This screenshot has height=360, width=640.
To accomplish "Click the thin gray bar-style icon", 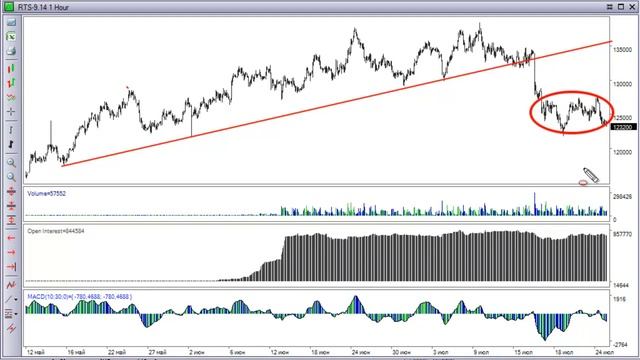I will click(11, 130).
